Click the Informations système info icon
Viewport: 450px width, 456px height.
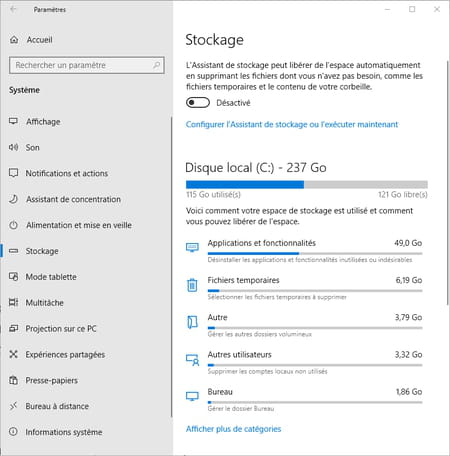coord(13,432)
